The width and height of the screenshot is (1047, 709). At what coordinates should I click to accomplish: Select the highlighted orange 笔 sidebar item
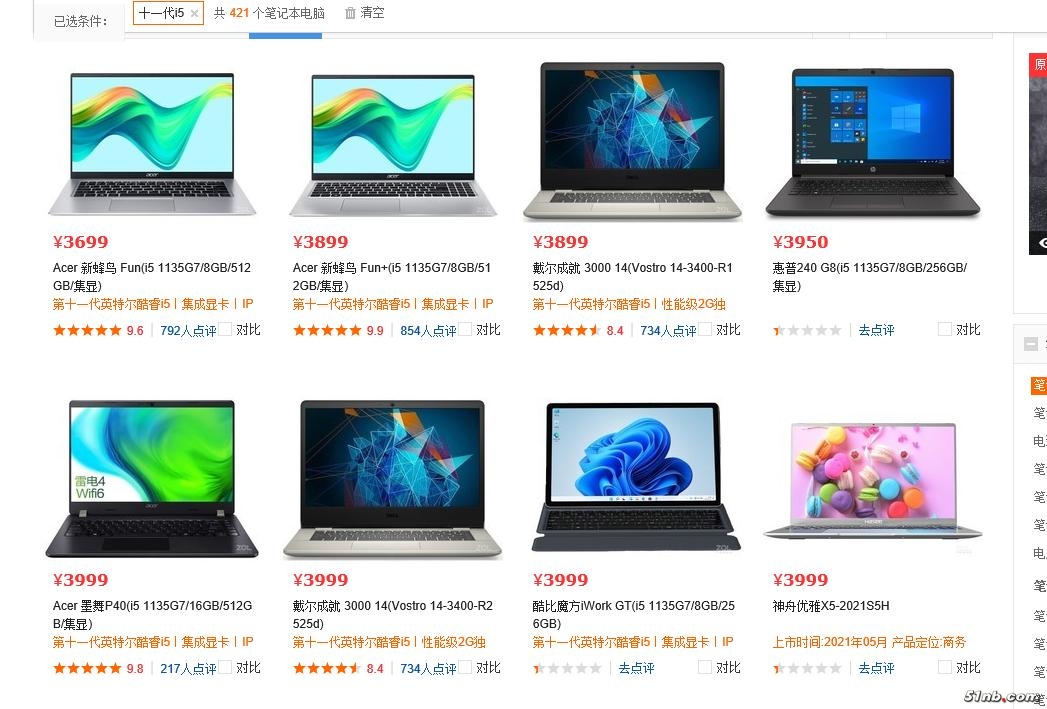(1039, 385)
